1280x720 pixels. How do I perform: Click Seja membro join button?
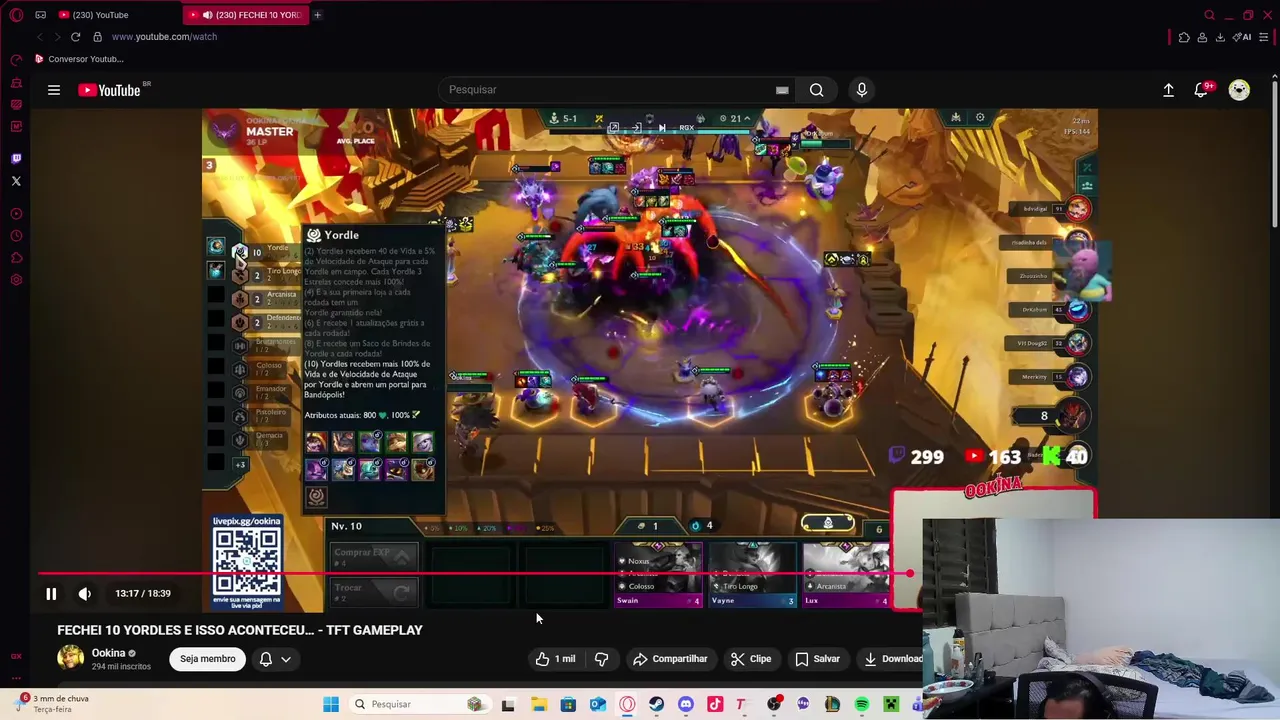click(x=208, y=659)
